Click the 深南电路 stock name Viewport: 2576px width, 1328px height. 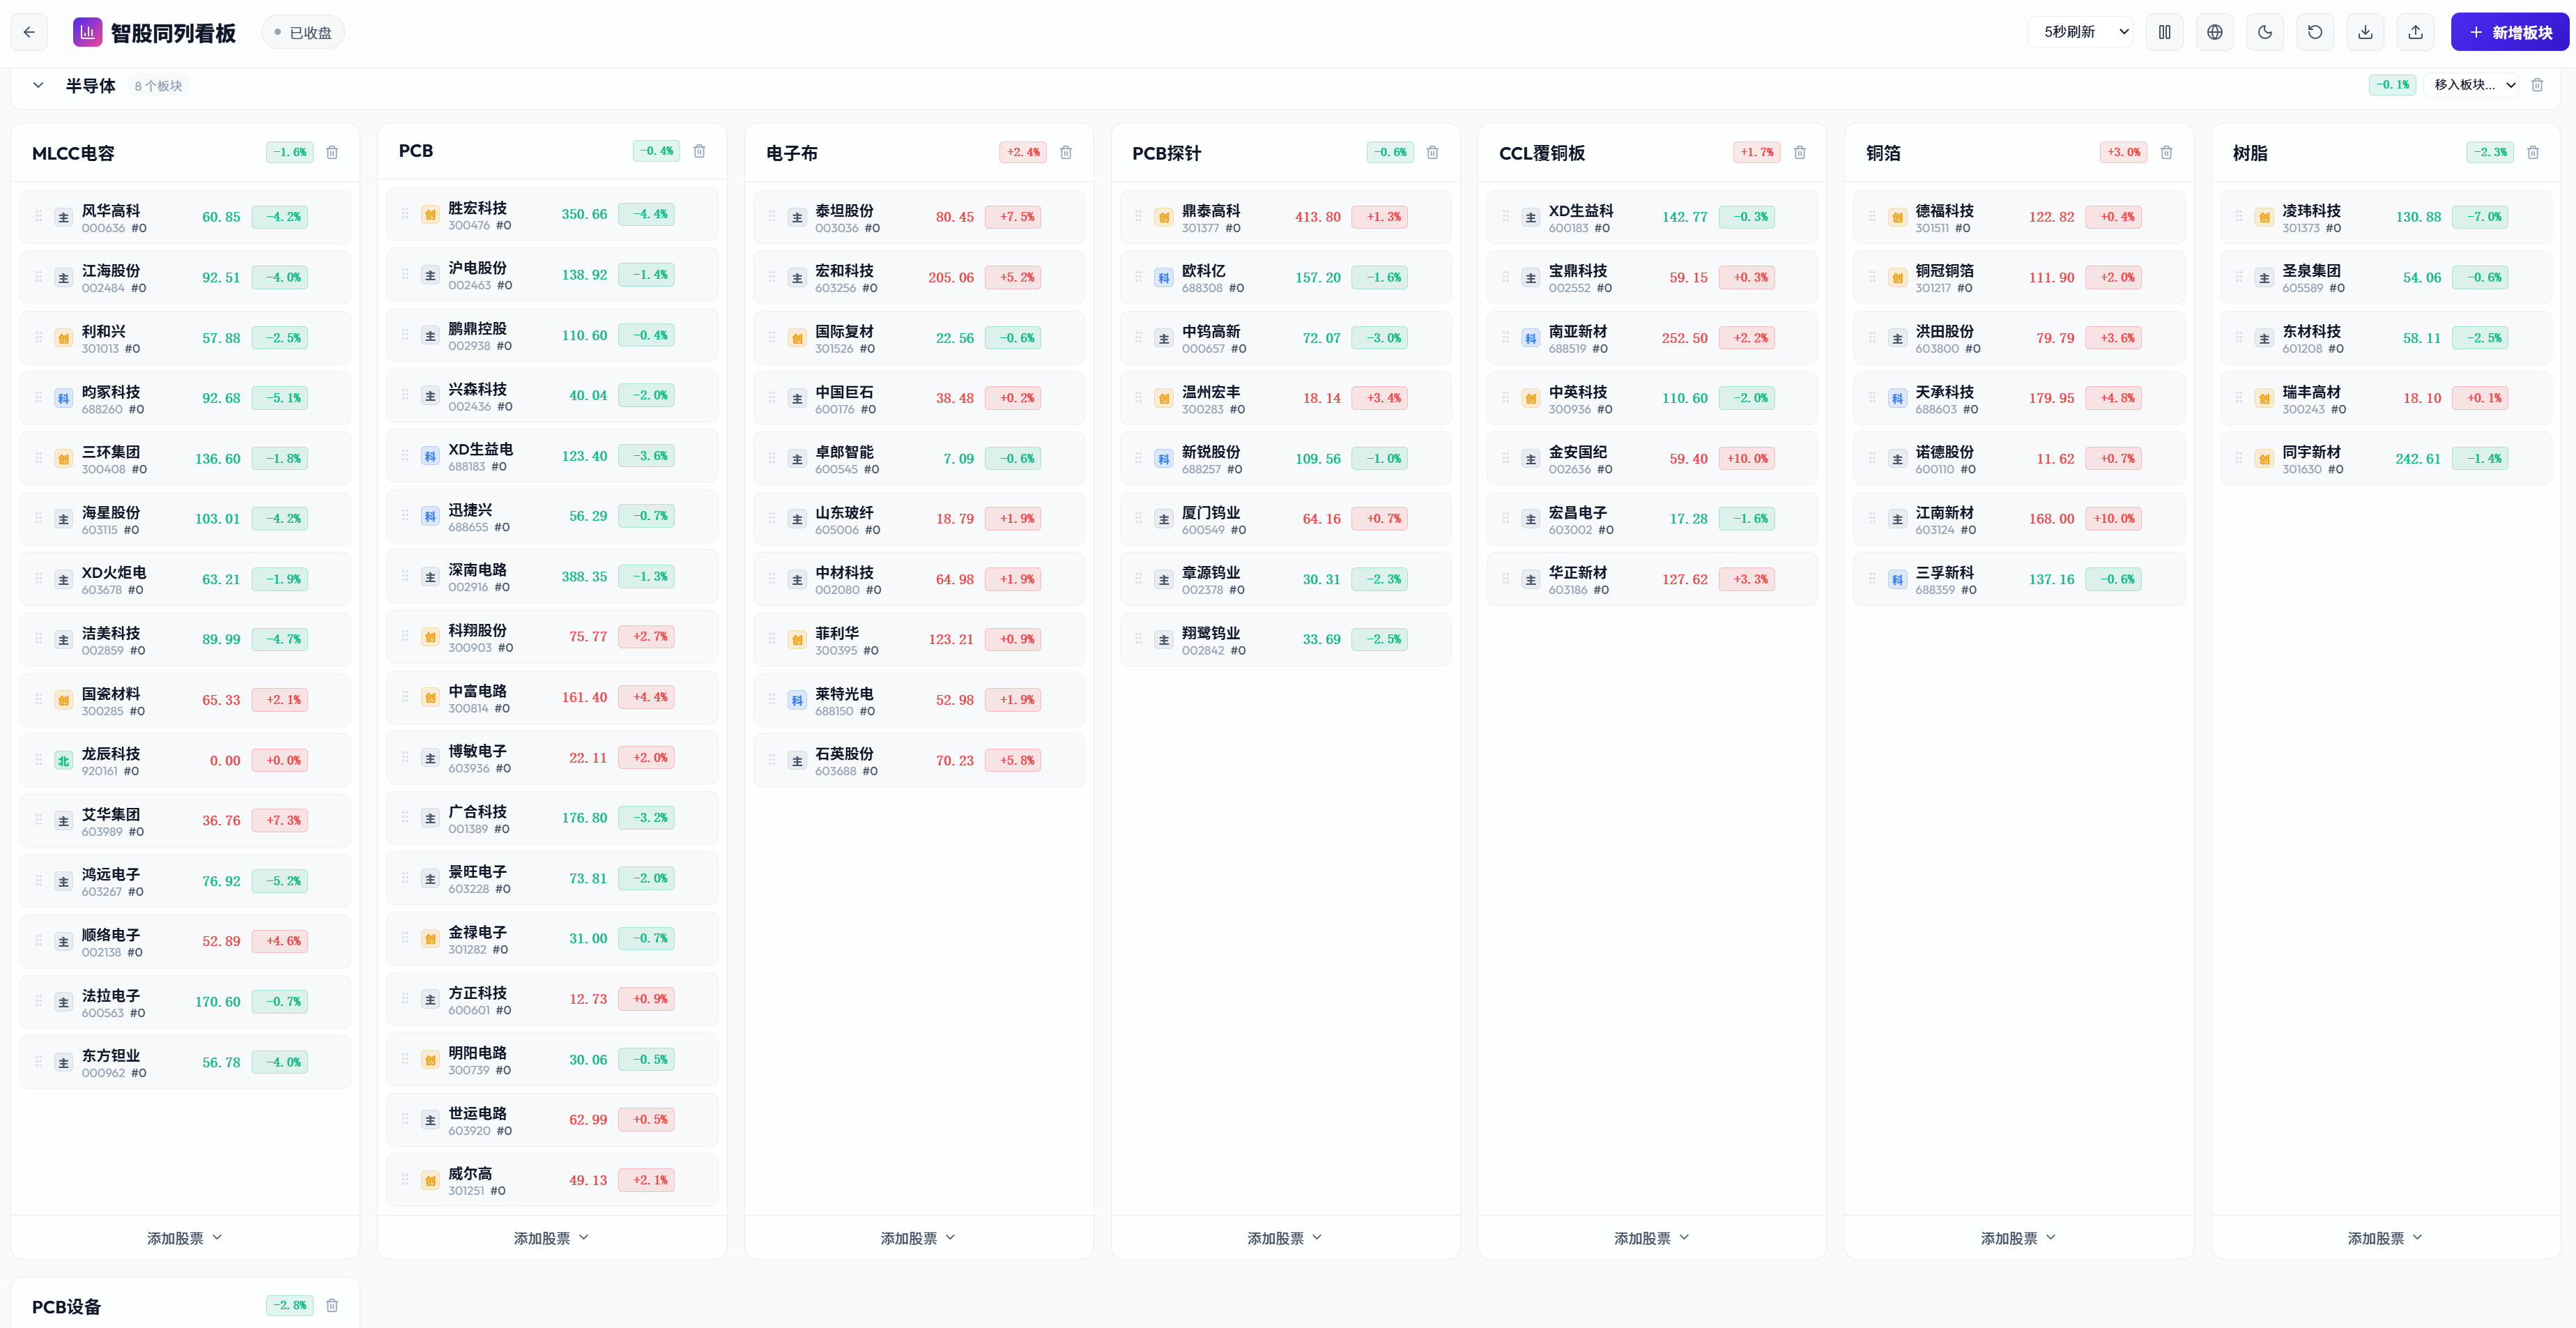coord(477,569)
